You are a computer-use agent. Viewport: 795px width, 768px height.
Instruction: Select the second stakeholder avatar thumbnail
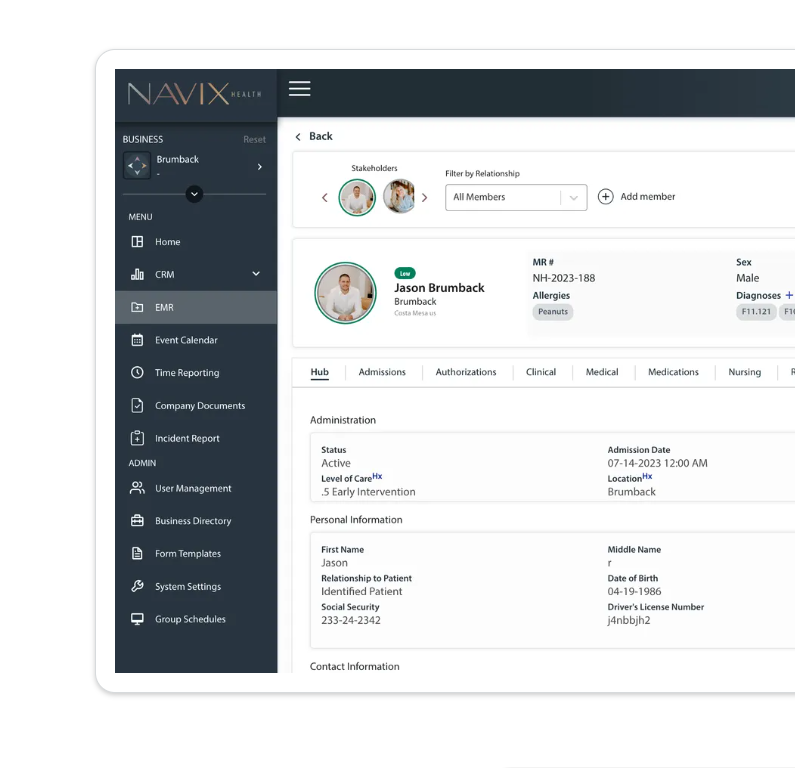pos(399,197)
